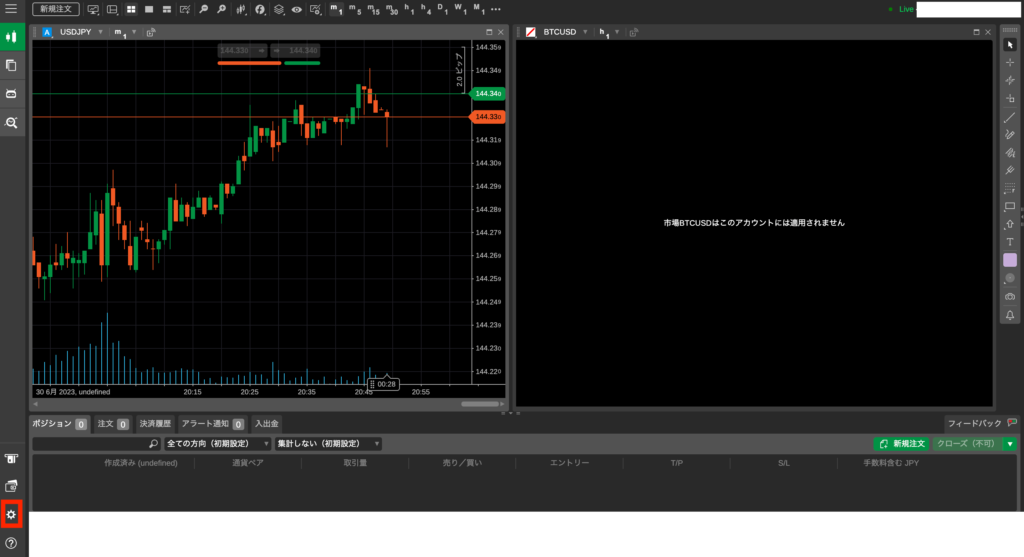Open the settings gear in left sidebar
Image resolution: width=1024 pixels, height=557 pixels.
12,514
